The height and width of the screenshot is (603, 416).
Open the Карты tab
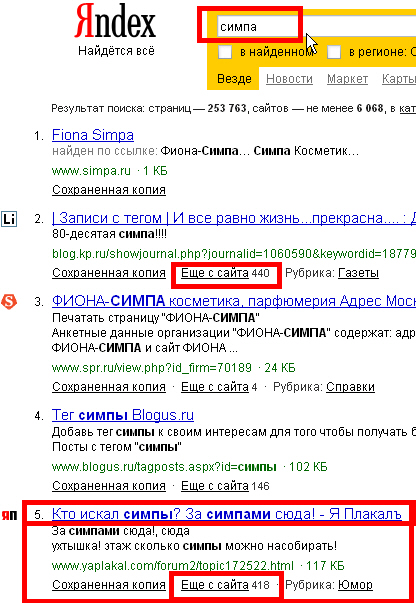[x=399, y=78]
